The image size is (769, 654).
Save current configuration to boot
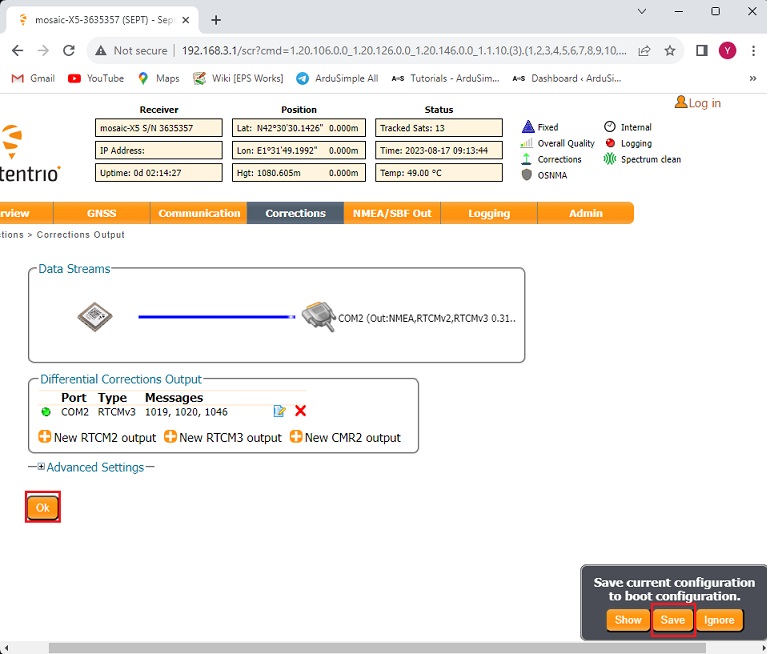(x=672, y=620)
